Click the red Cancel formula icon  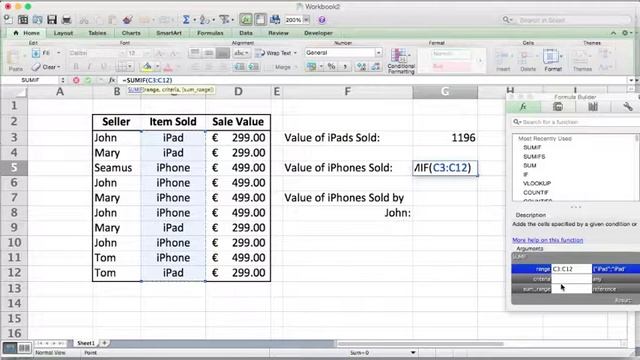coord(76,80)
